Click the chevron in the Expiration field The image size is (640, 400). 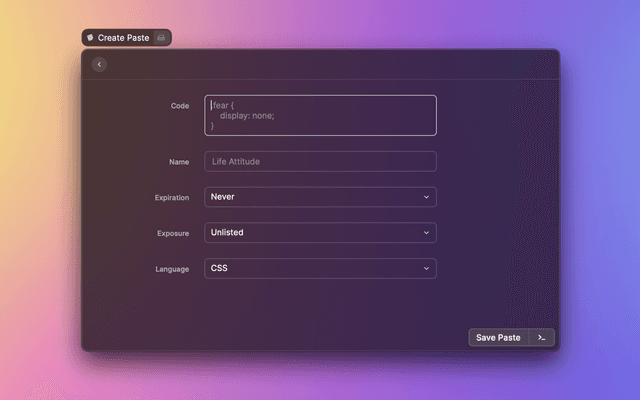point(426,197)
